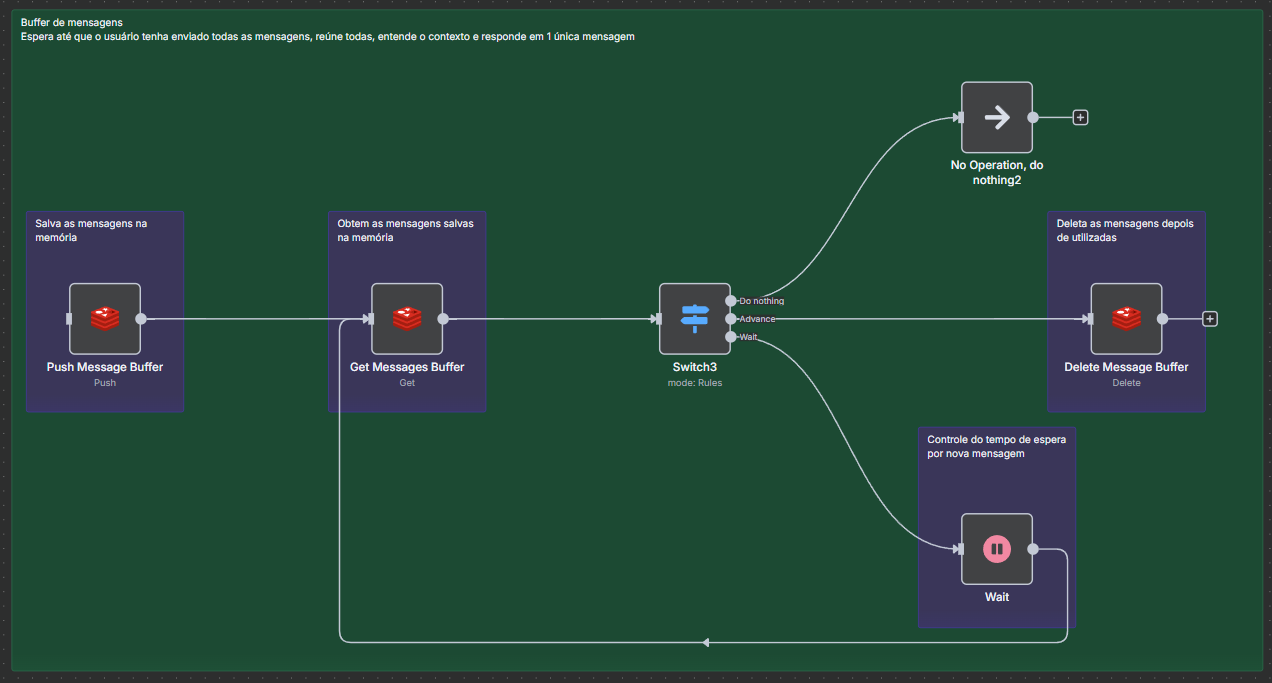
Task: Select the Wait output connector of Switch3
Action: click(x=731, y=336)
